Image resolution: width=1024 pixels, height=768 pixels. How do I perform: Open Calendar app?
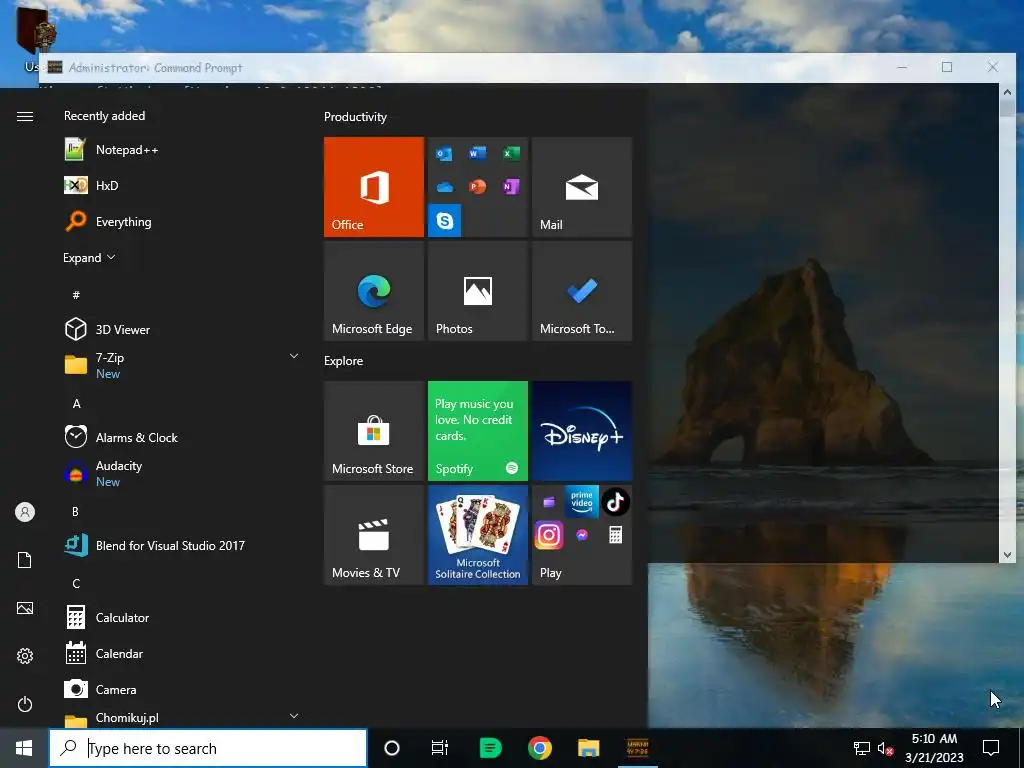182,653
